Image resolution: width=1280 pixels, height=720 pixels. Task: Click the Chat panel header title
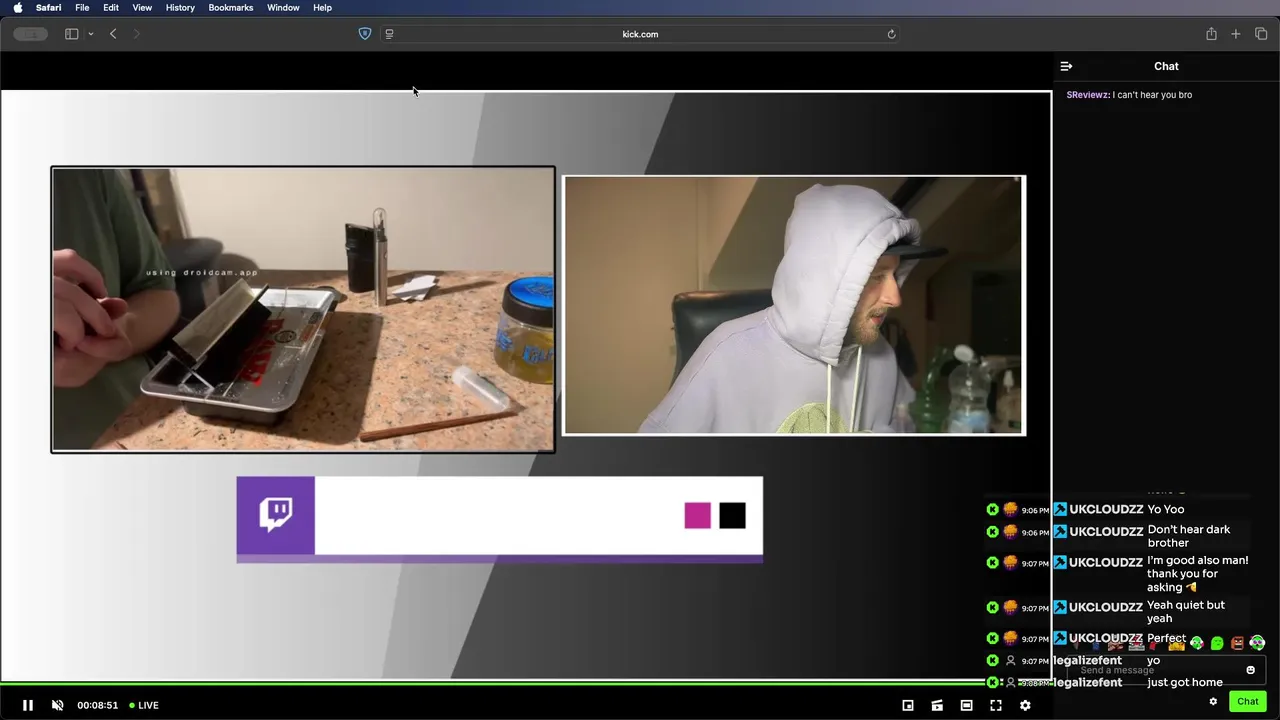click(1166, 66)
